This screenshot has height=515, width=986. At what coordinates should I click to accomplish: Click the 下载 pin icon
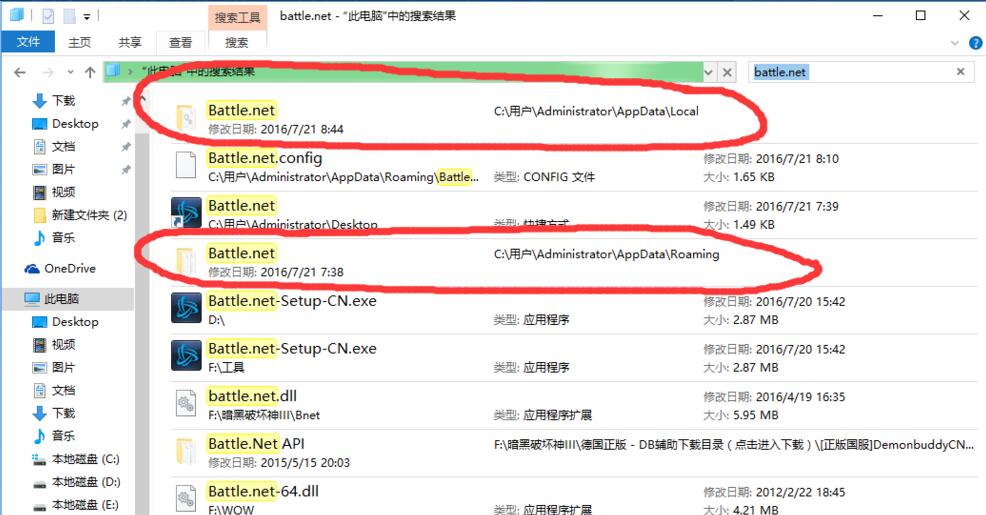[x=126, y=101]
